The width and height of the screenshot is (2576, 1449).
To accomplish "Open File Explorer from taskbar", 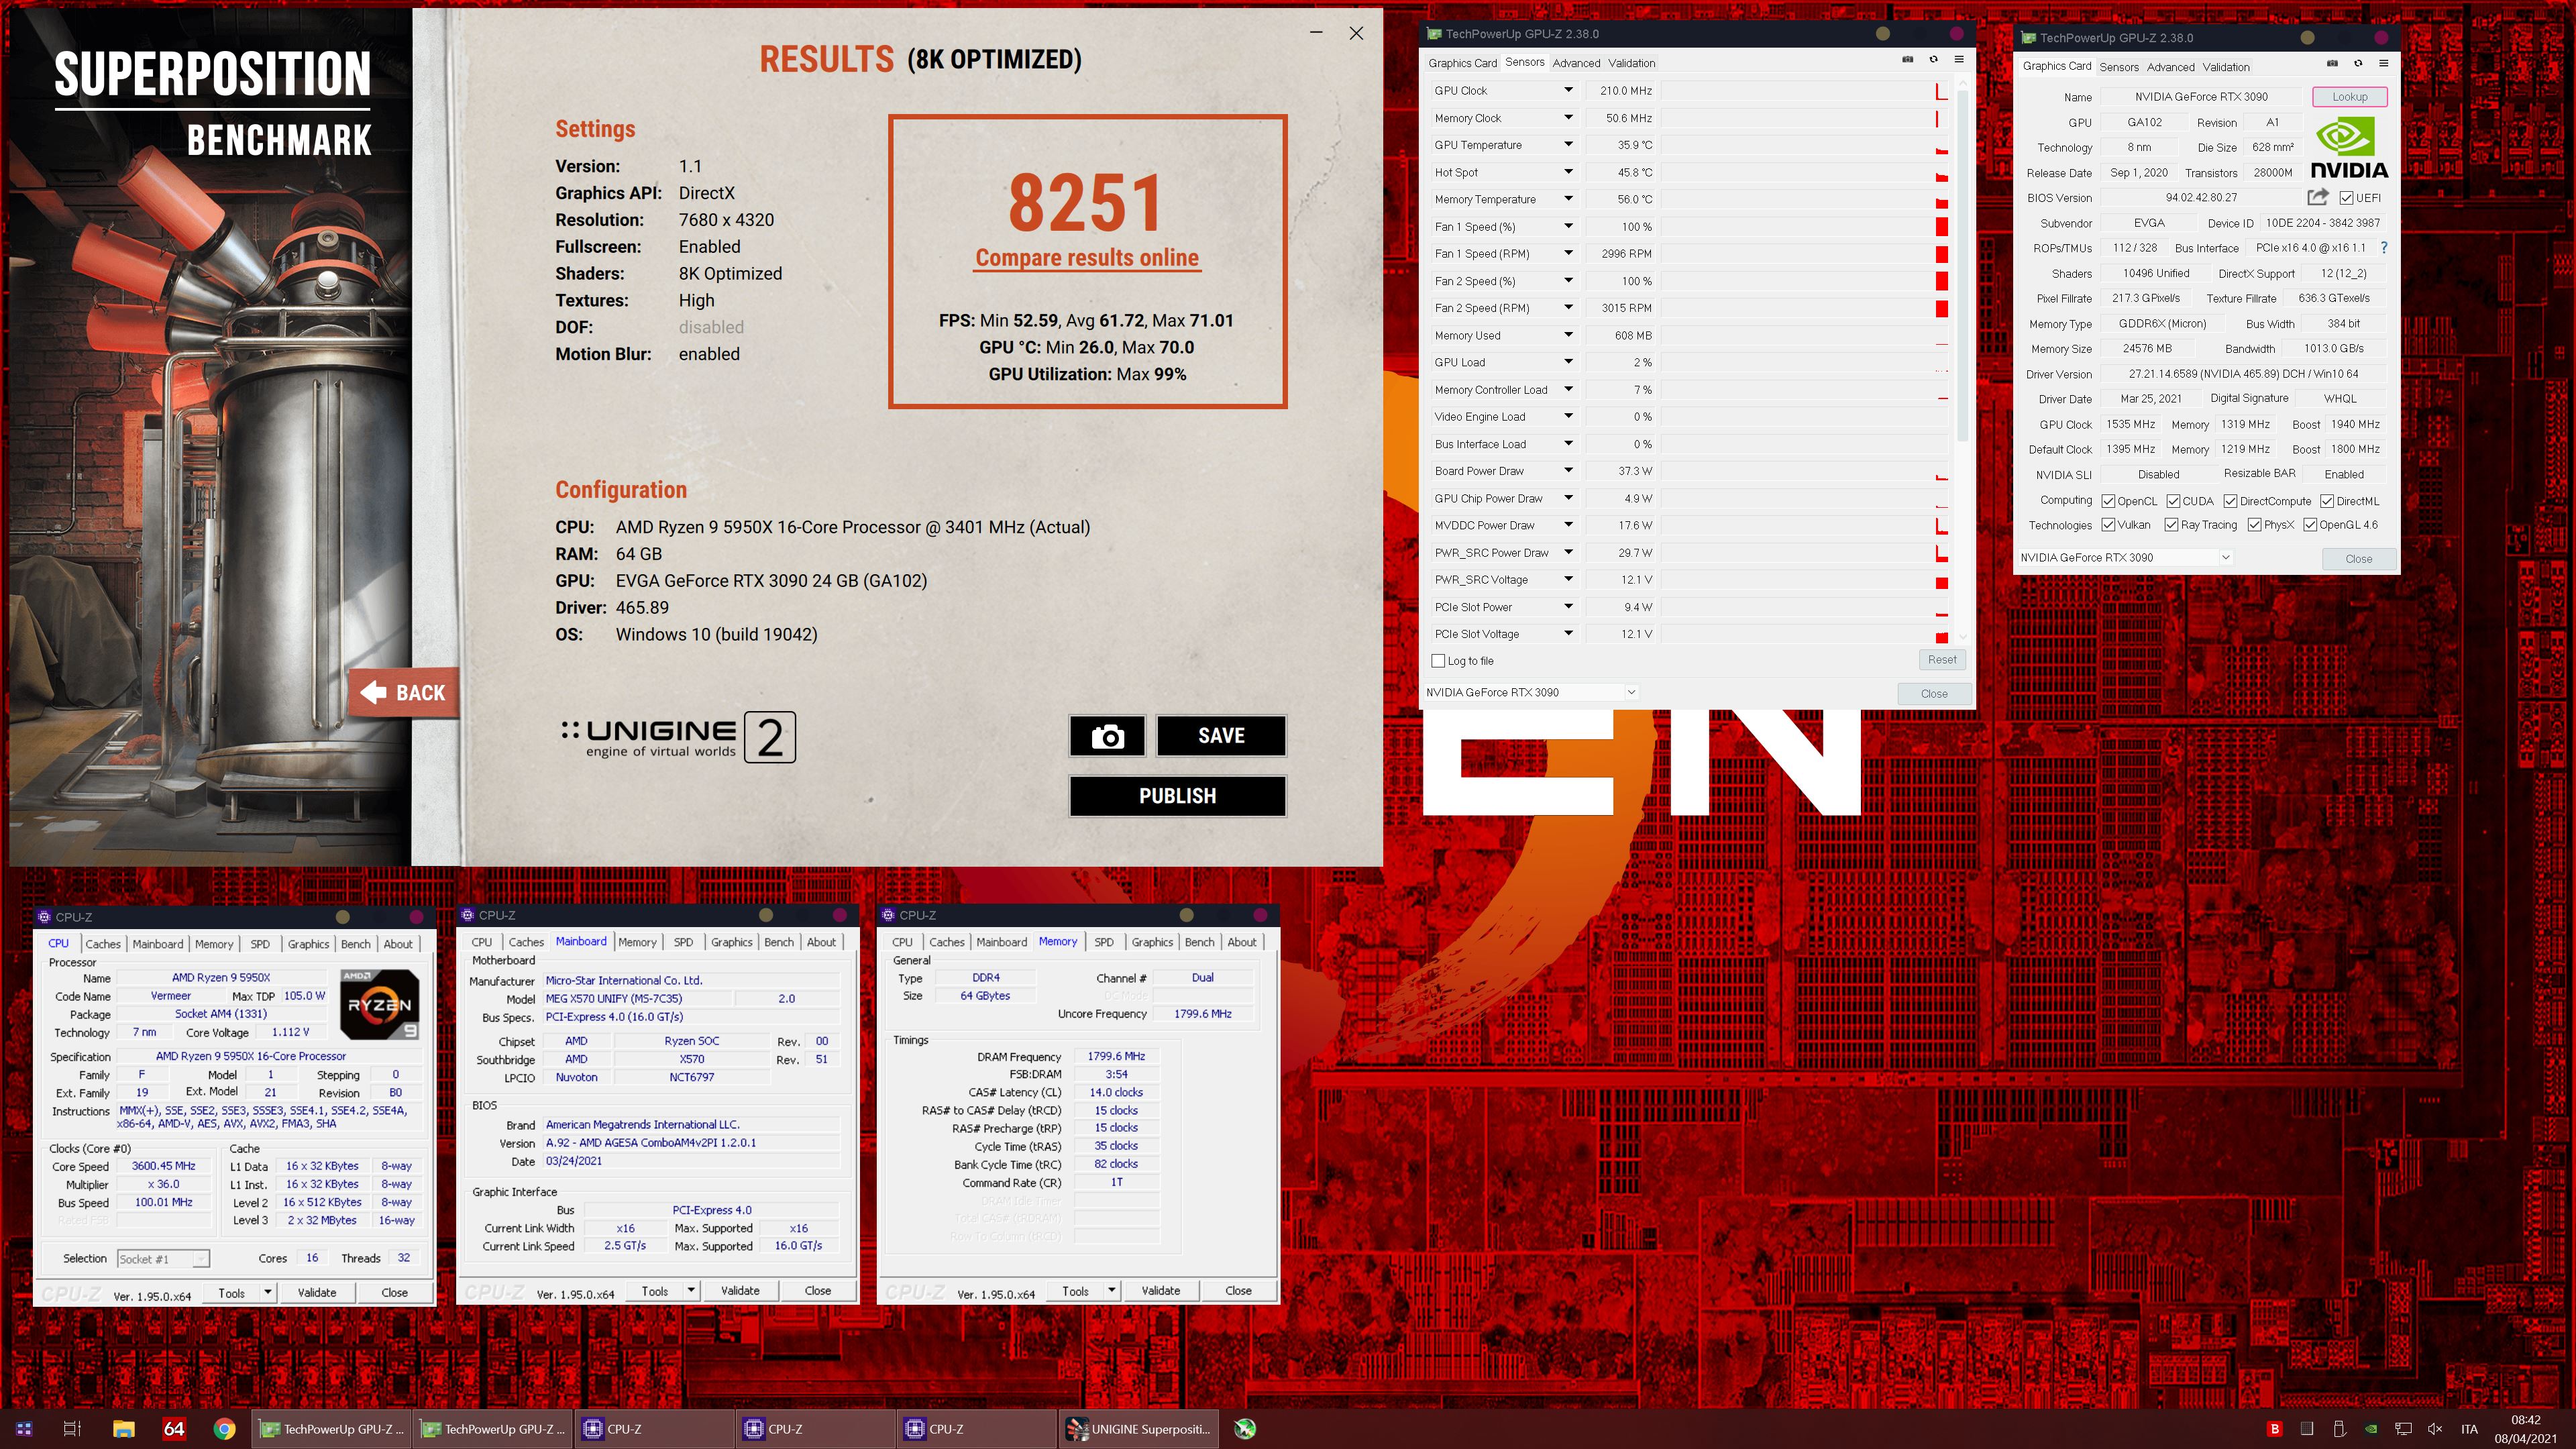I will click(x=123, y=1429).
